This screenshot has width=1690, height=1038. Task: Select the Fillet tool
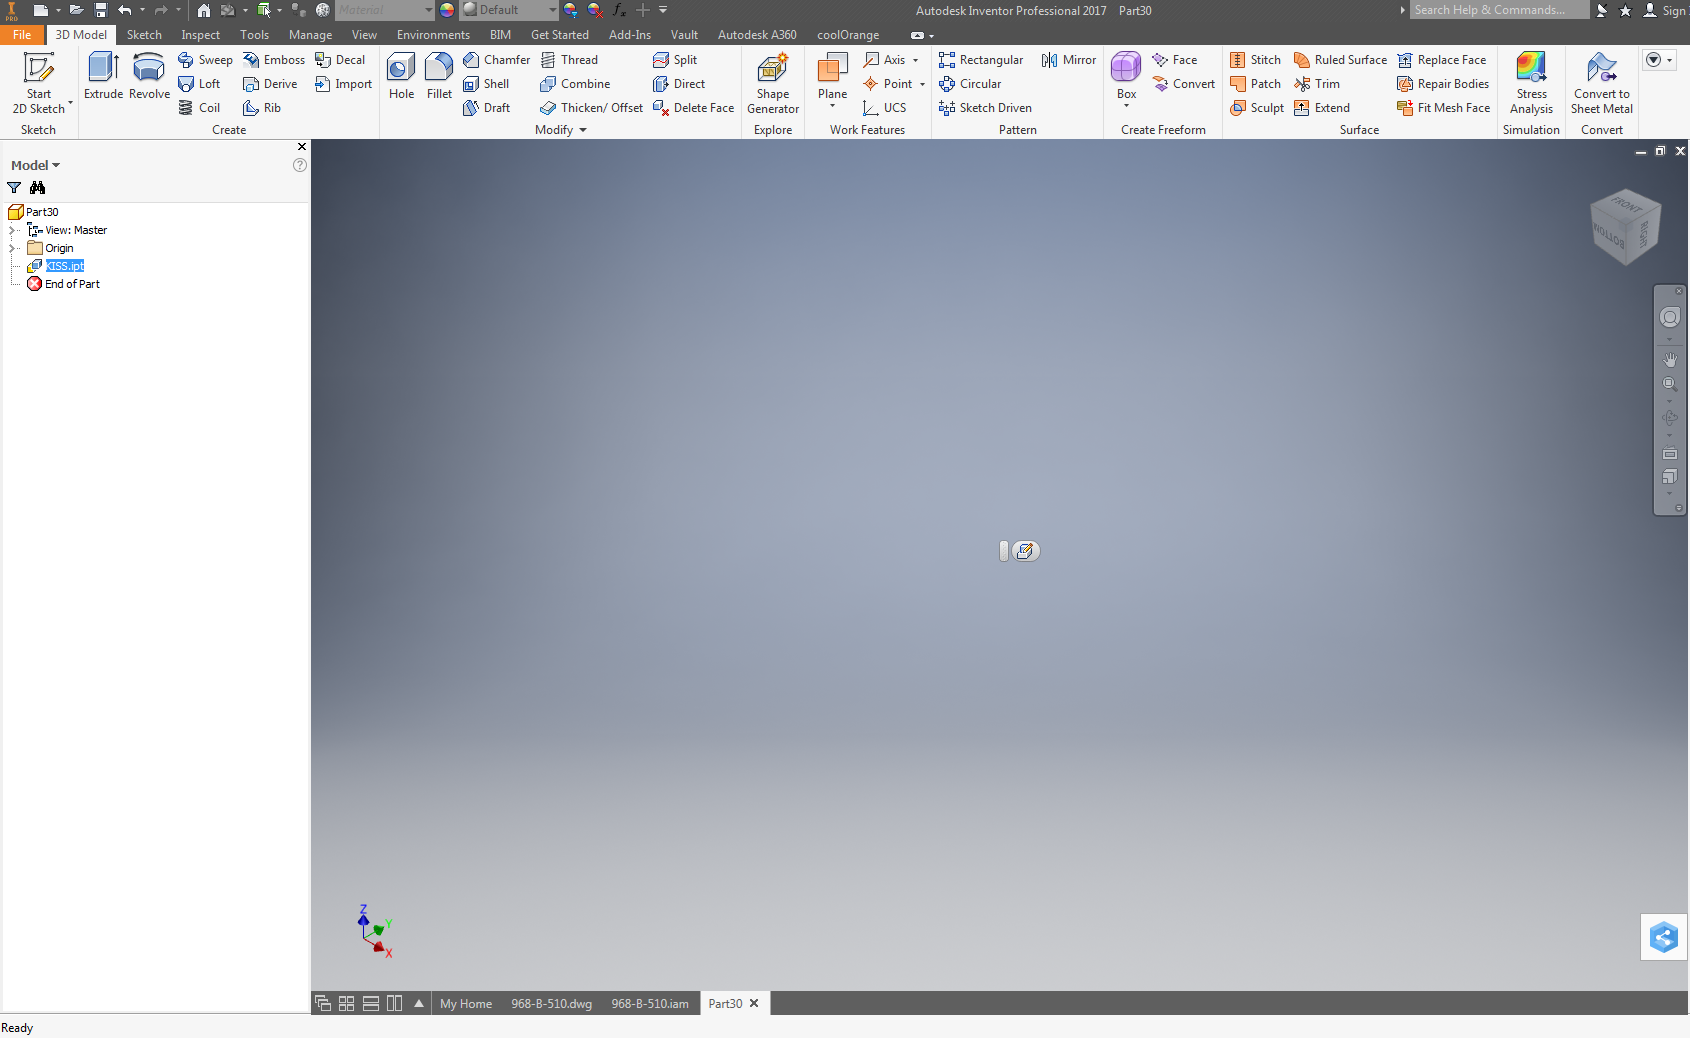(x=439, y=76)
